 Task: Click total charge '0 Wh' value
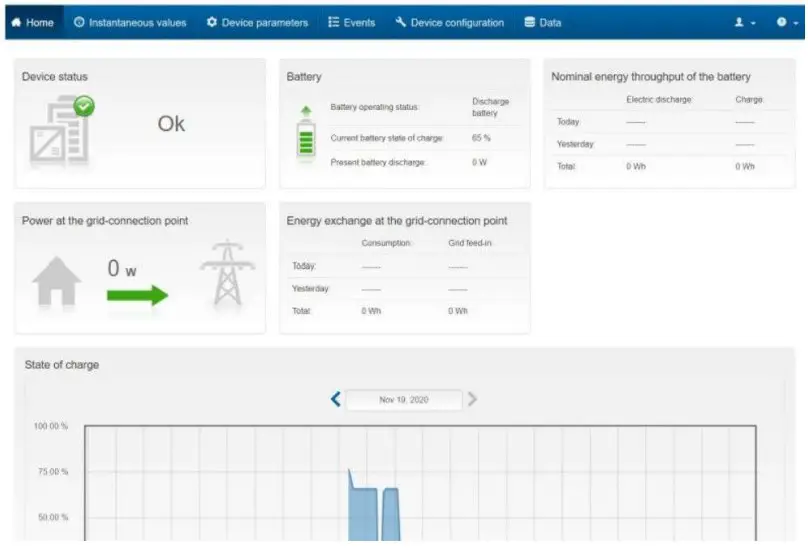[x=745, y=166]
